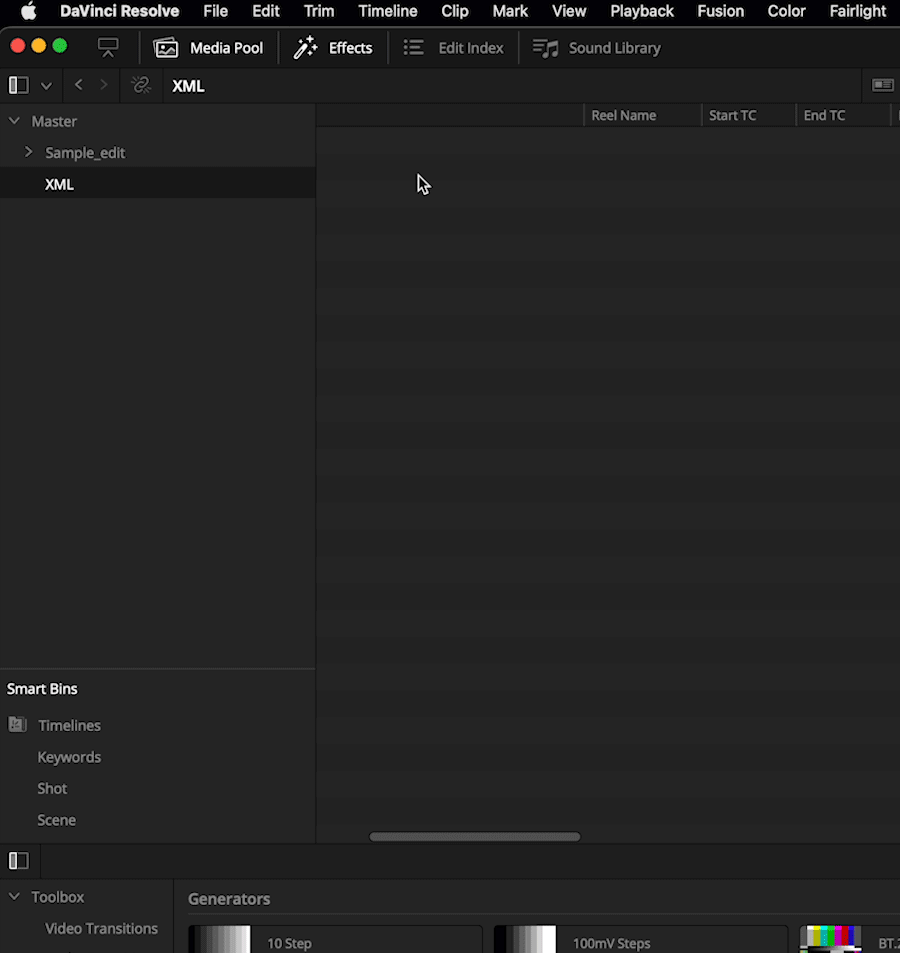Image resolution: width=900 pixels, height=953 pixels.
Task: Select the Toolbox category
Action: (58, 897)
